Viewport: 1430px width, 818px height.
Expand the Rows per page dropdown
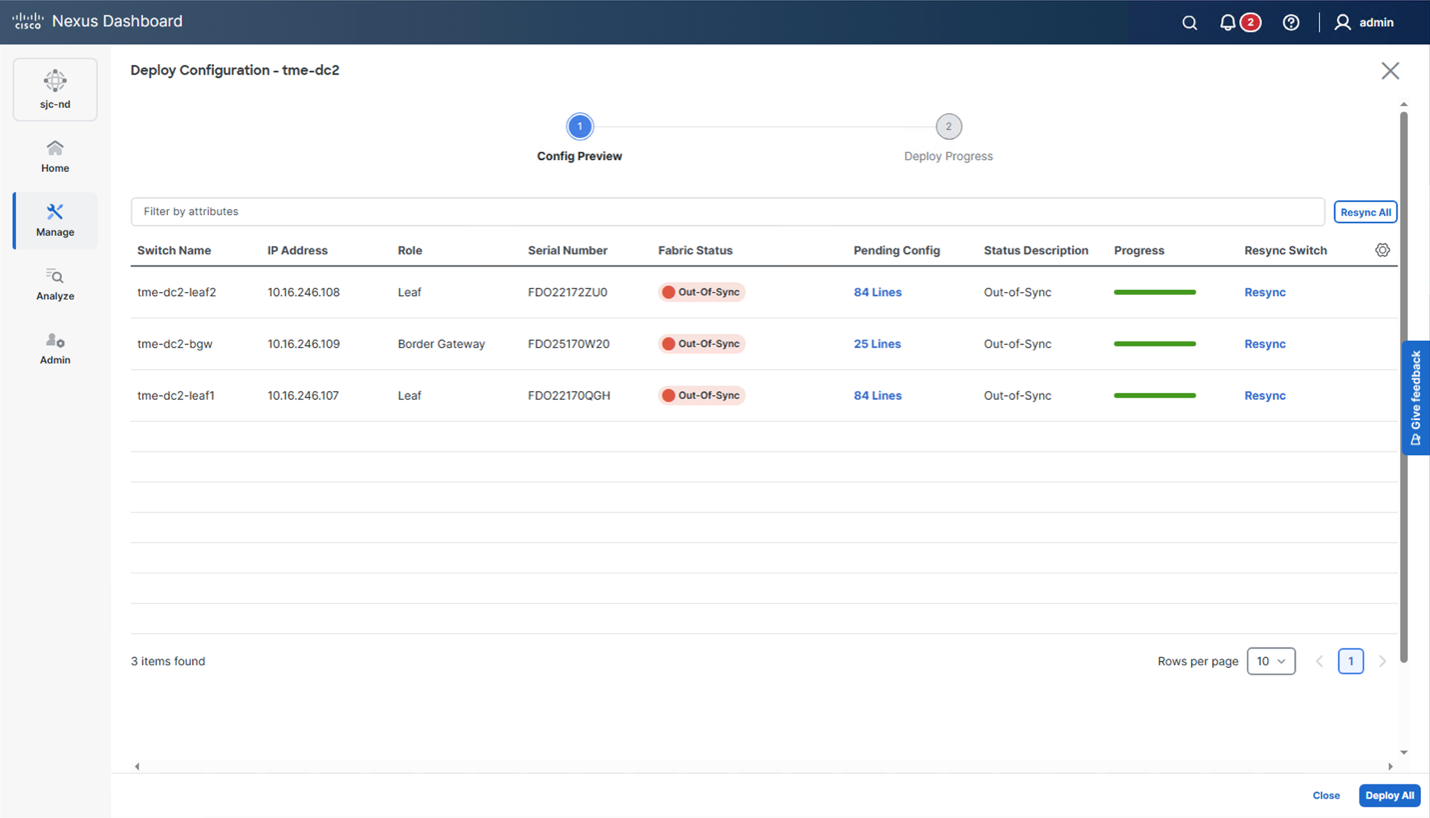pos(1271,661)
